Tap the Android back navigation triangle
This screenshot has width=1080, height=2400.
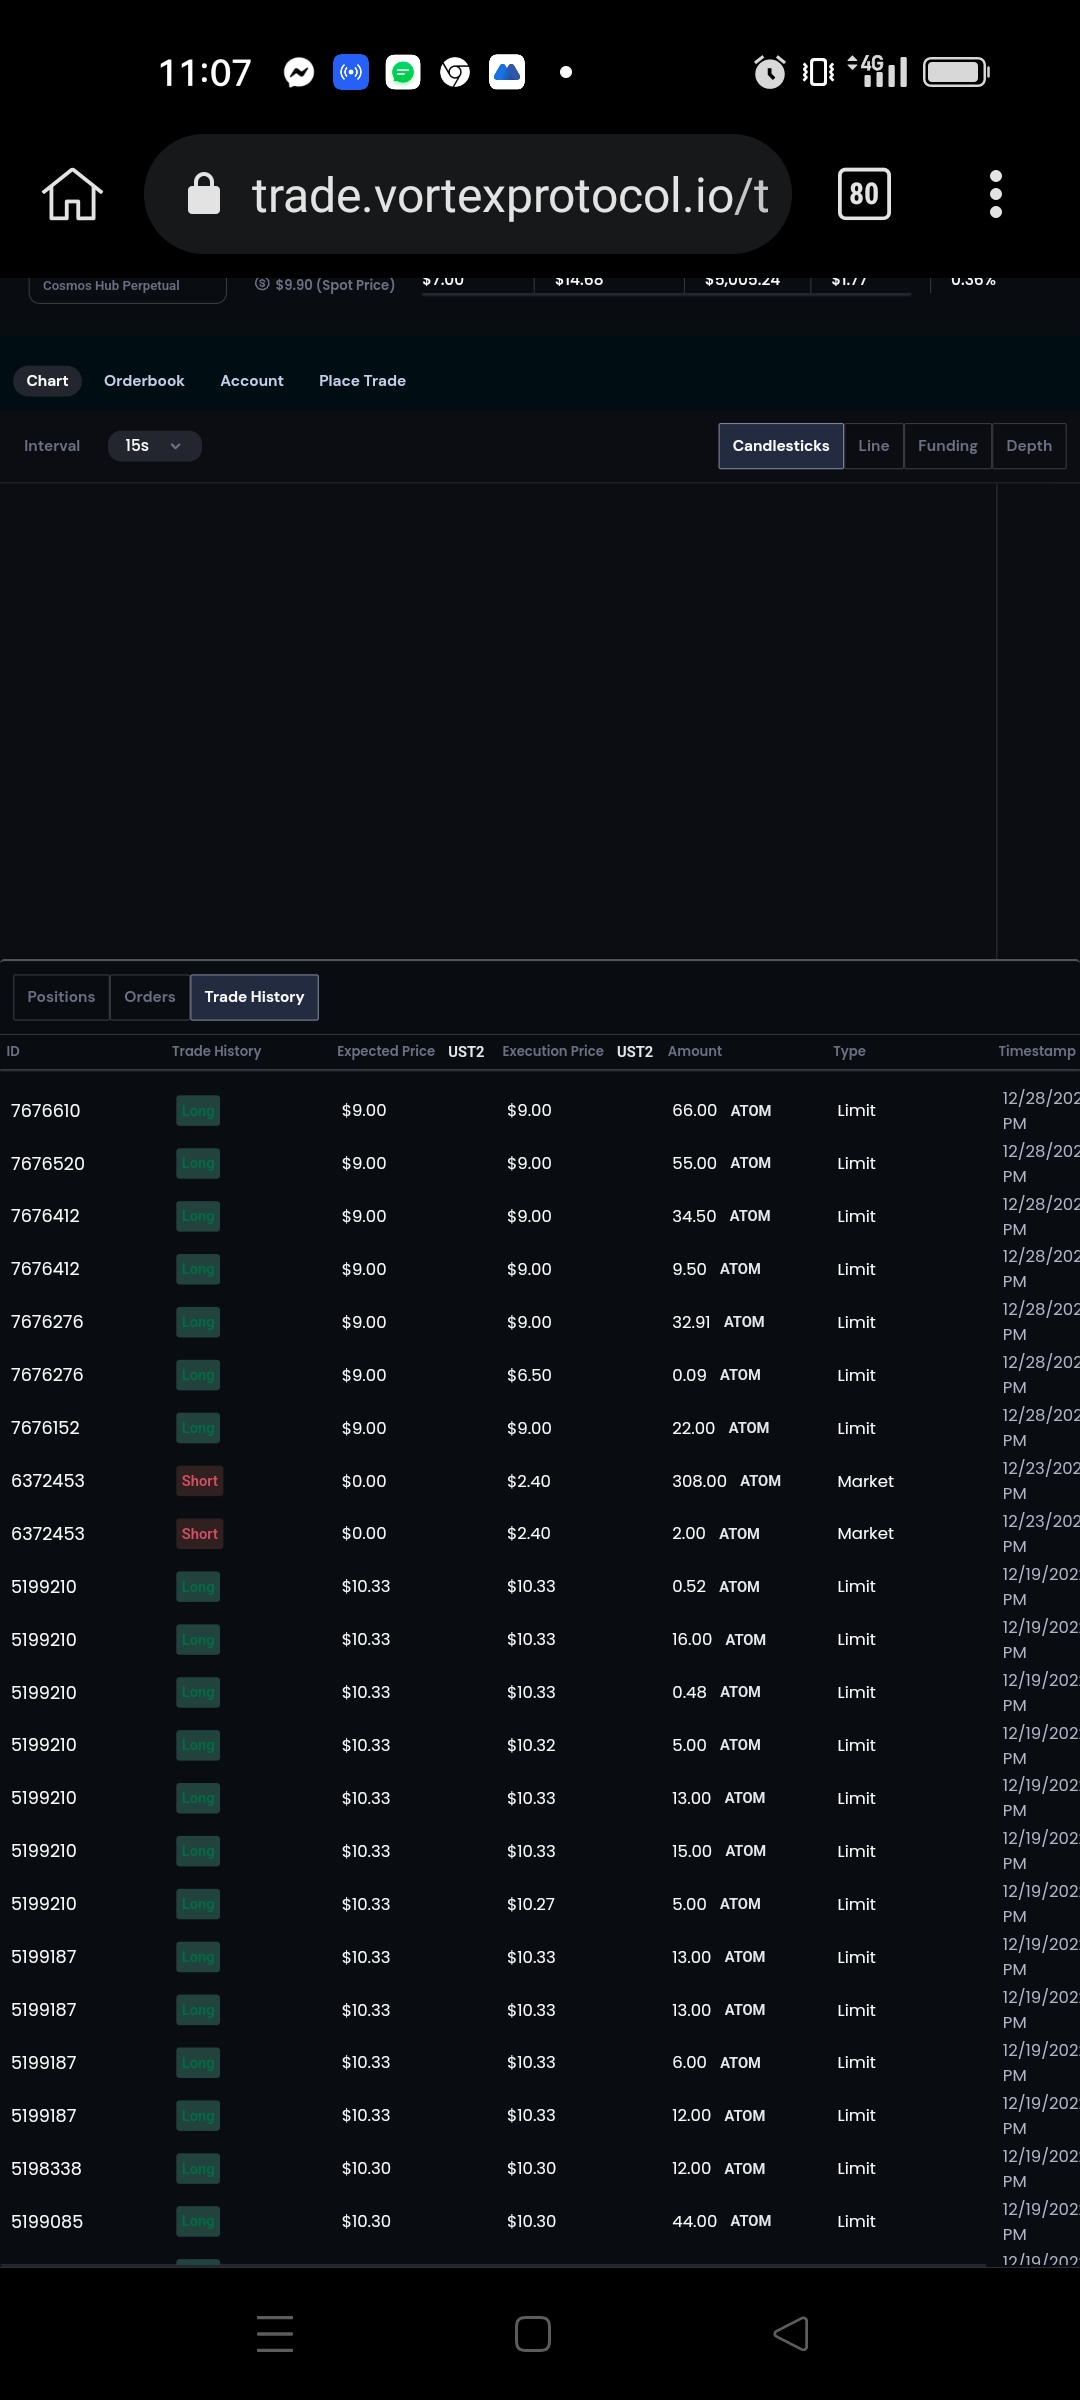[791, 2334]
